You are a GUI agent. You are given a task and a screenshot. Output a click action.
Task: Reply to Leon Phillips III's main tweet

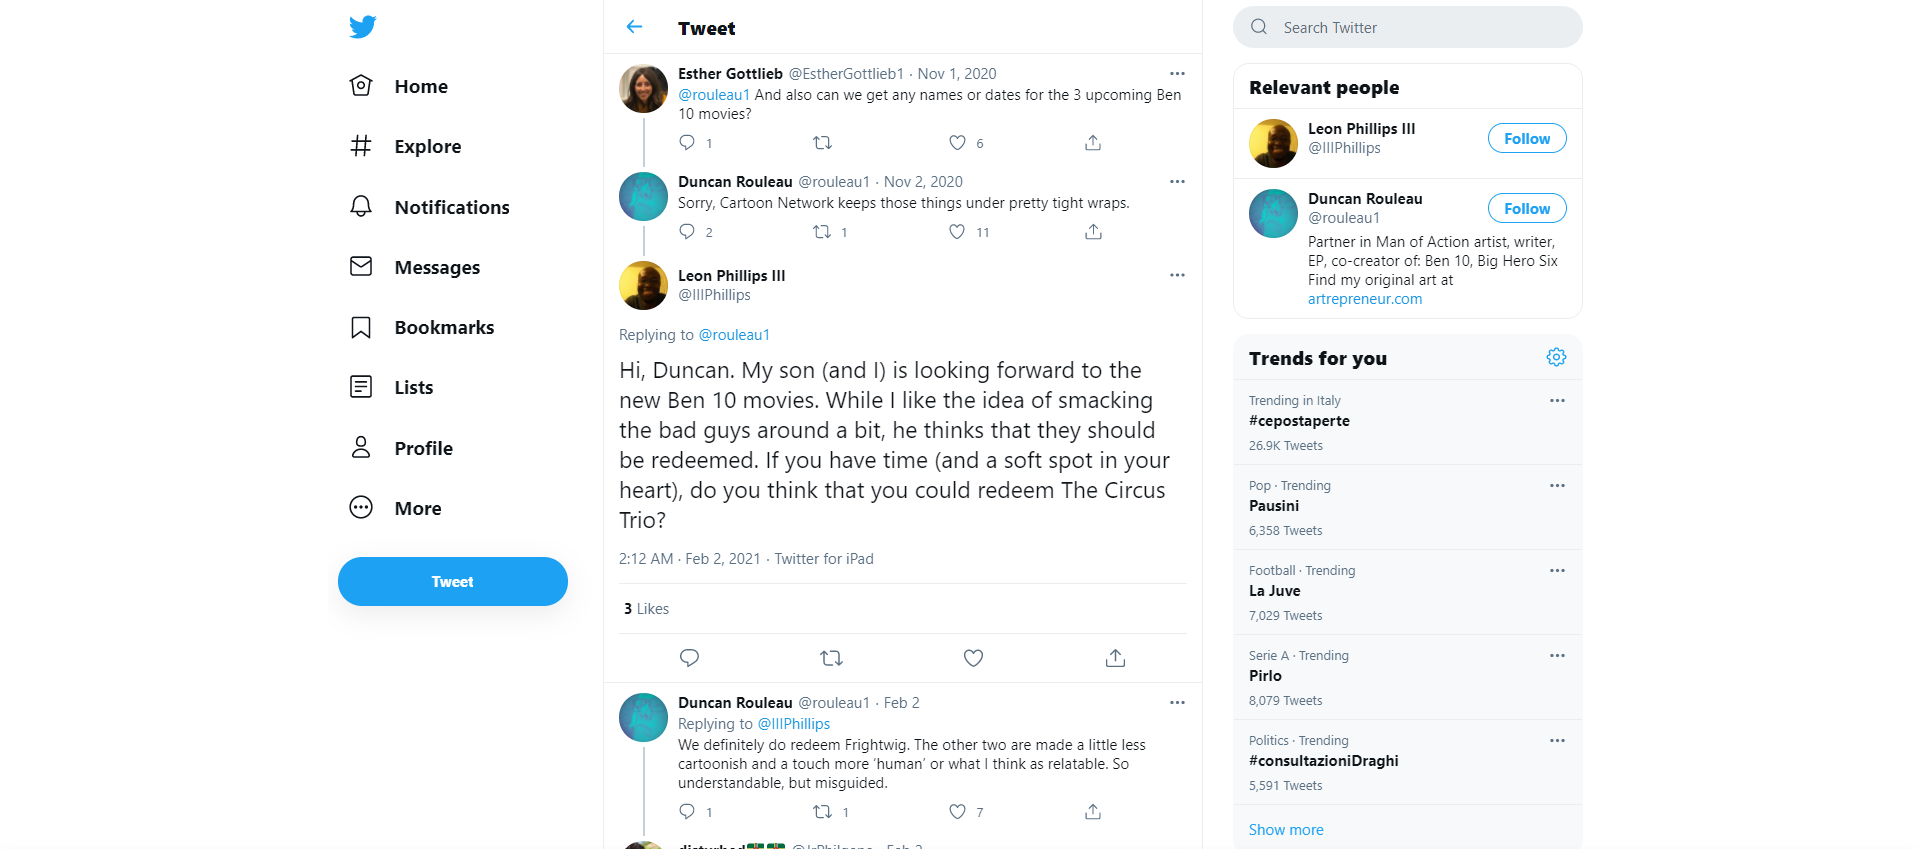tap(689, 658)
